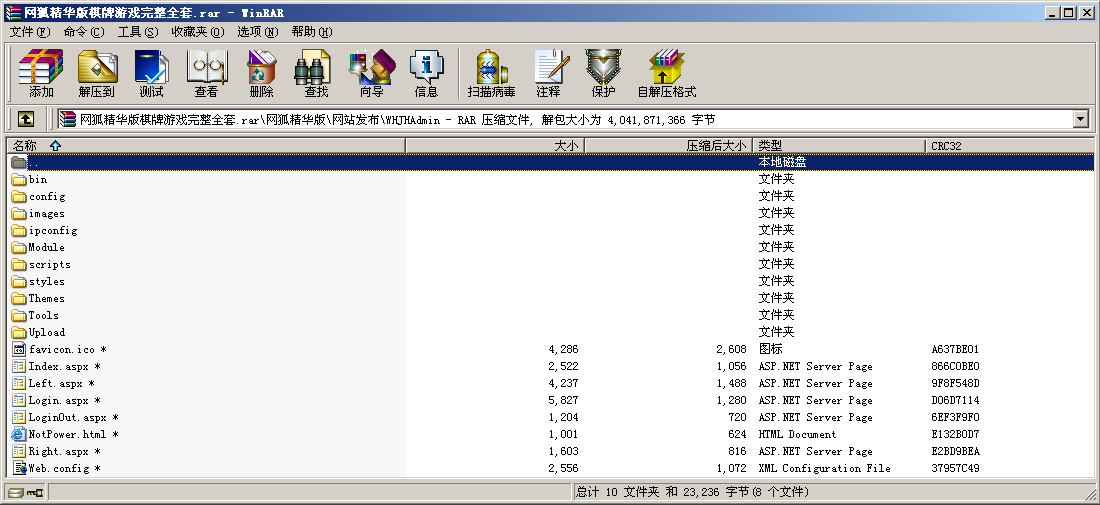Start Virus Scan (扫描病毒) tool
Screen dimensions: 1100x505
(491, 73)
